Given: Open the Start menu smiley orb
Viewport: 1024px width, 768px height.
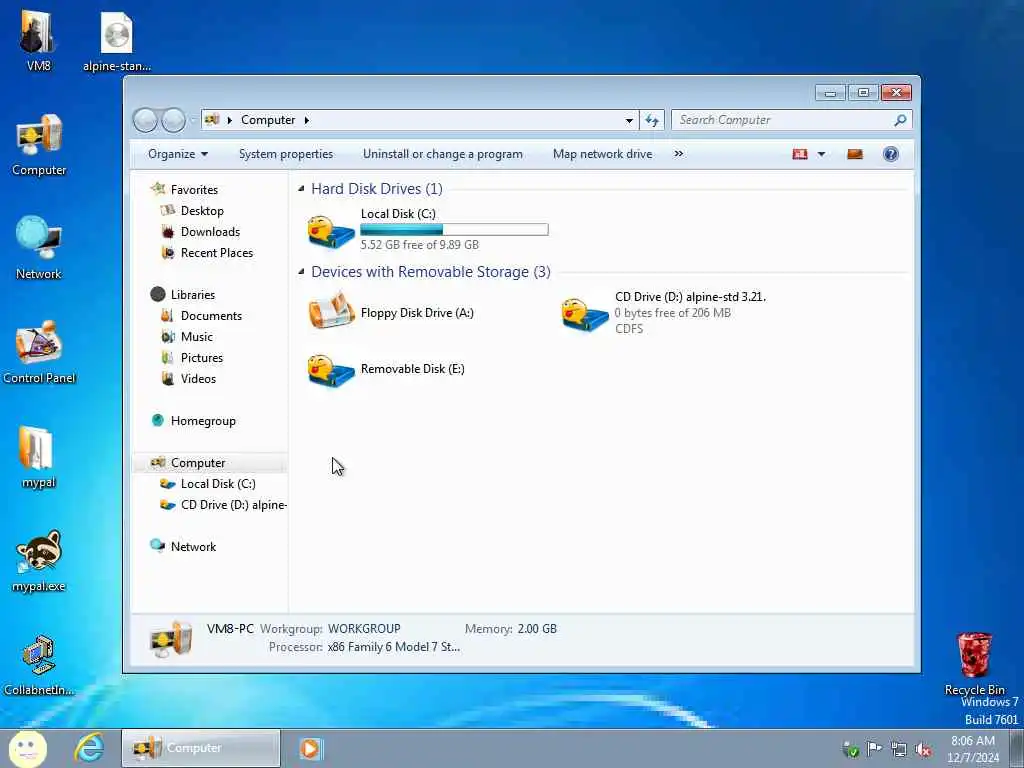Looking at the screenshot, I should pyautogui.click(x=27, y=748).
